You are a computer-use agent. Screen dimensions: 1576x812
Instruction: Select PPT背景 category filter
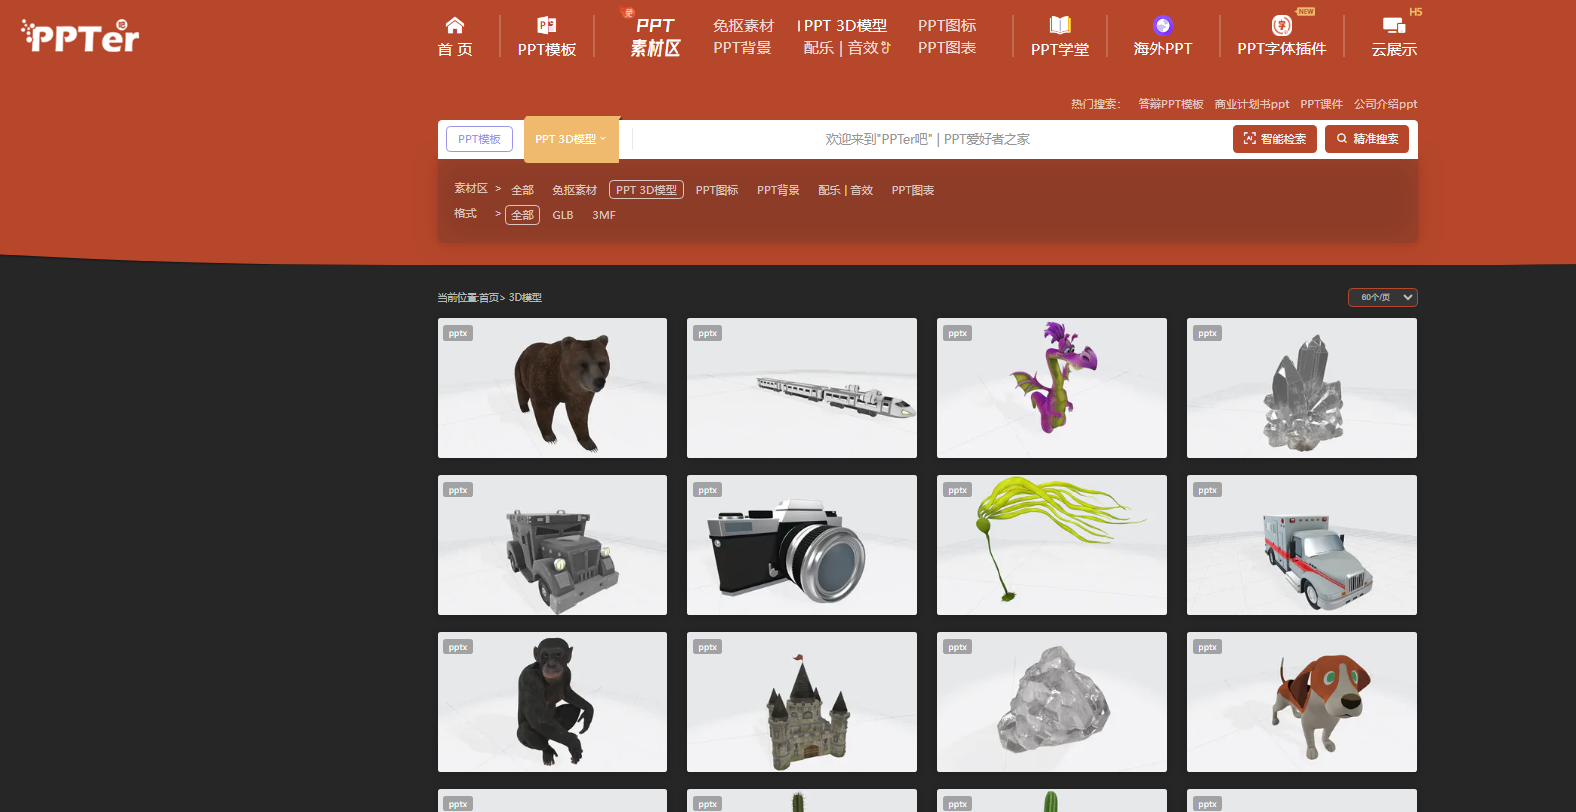pyautogui.click(x=778, y=190)
